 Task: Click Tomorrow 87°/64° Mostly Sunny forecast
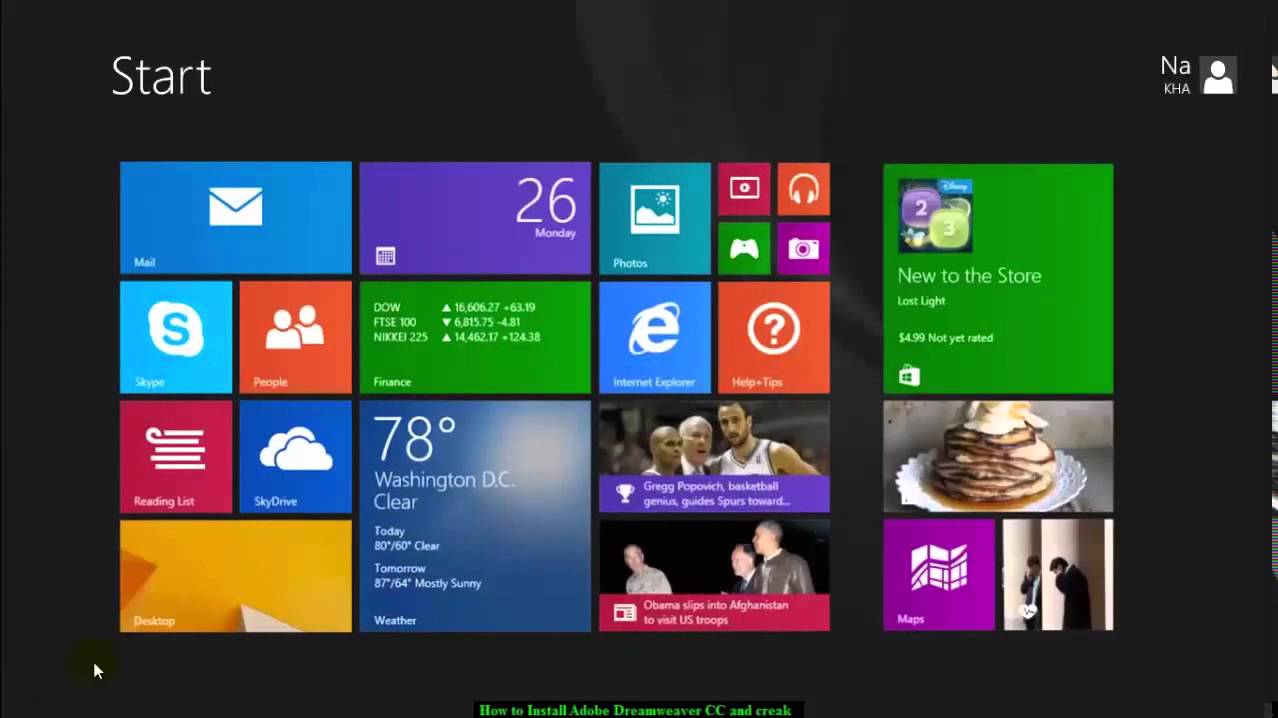(x=428, y=576)
